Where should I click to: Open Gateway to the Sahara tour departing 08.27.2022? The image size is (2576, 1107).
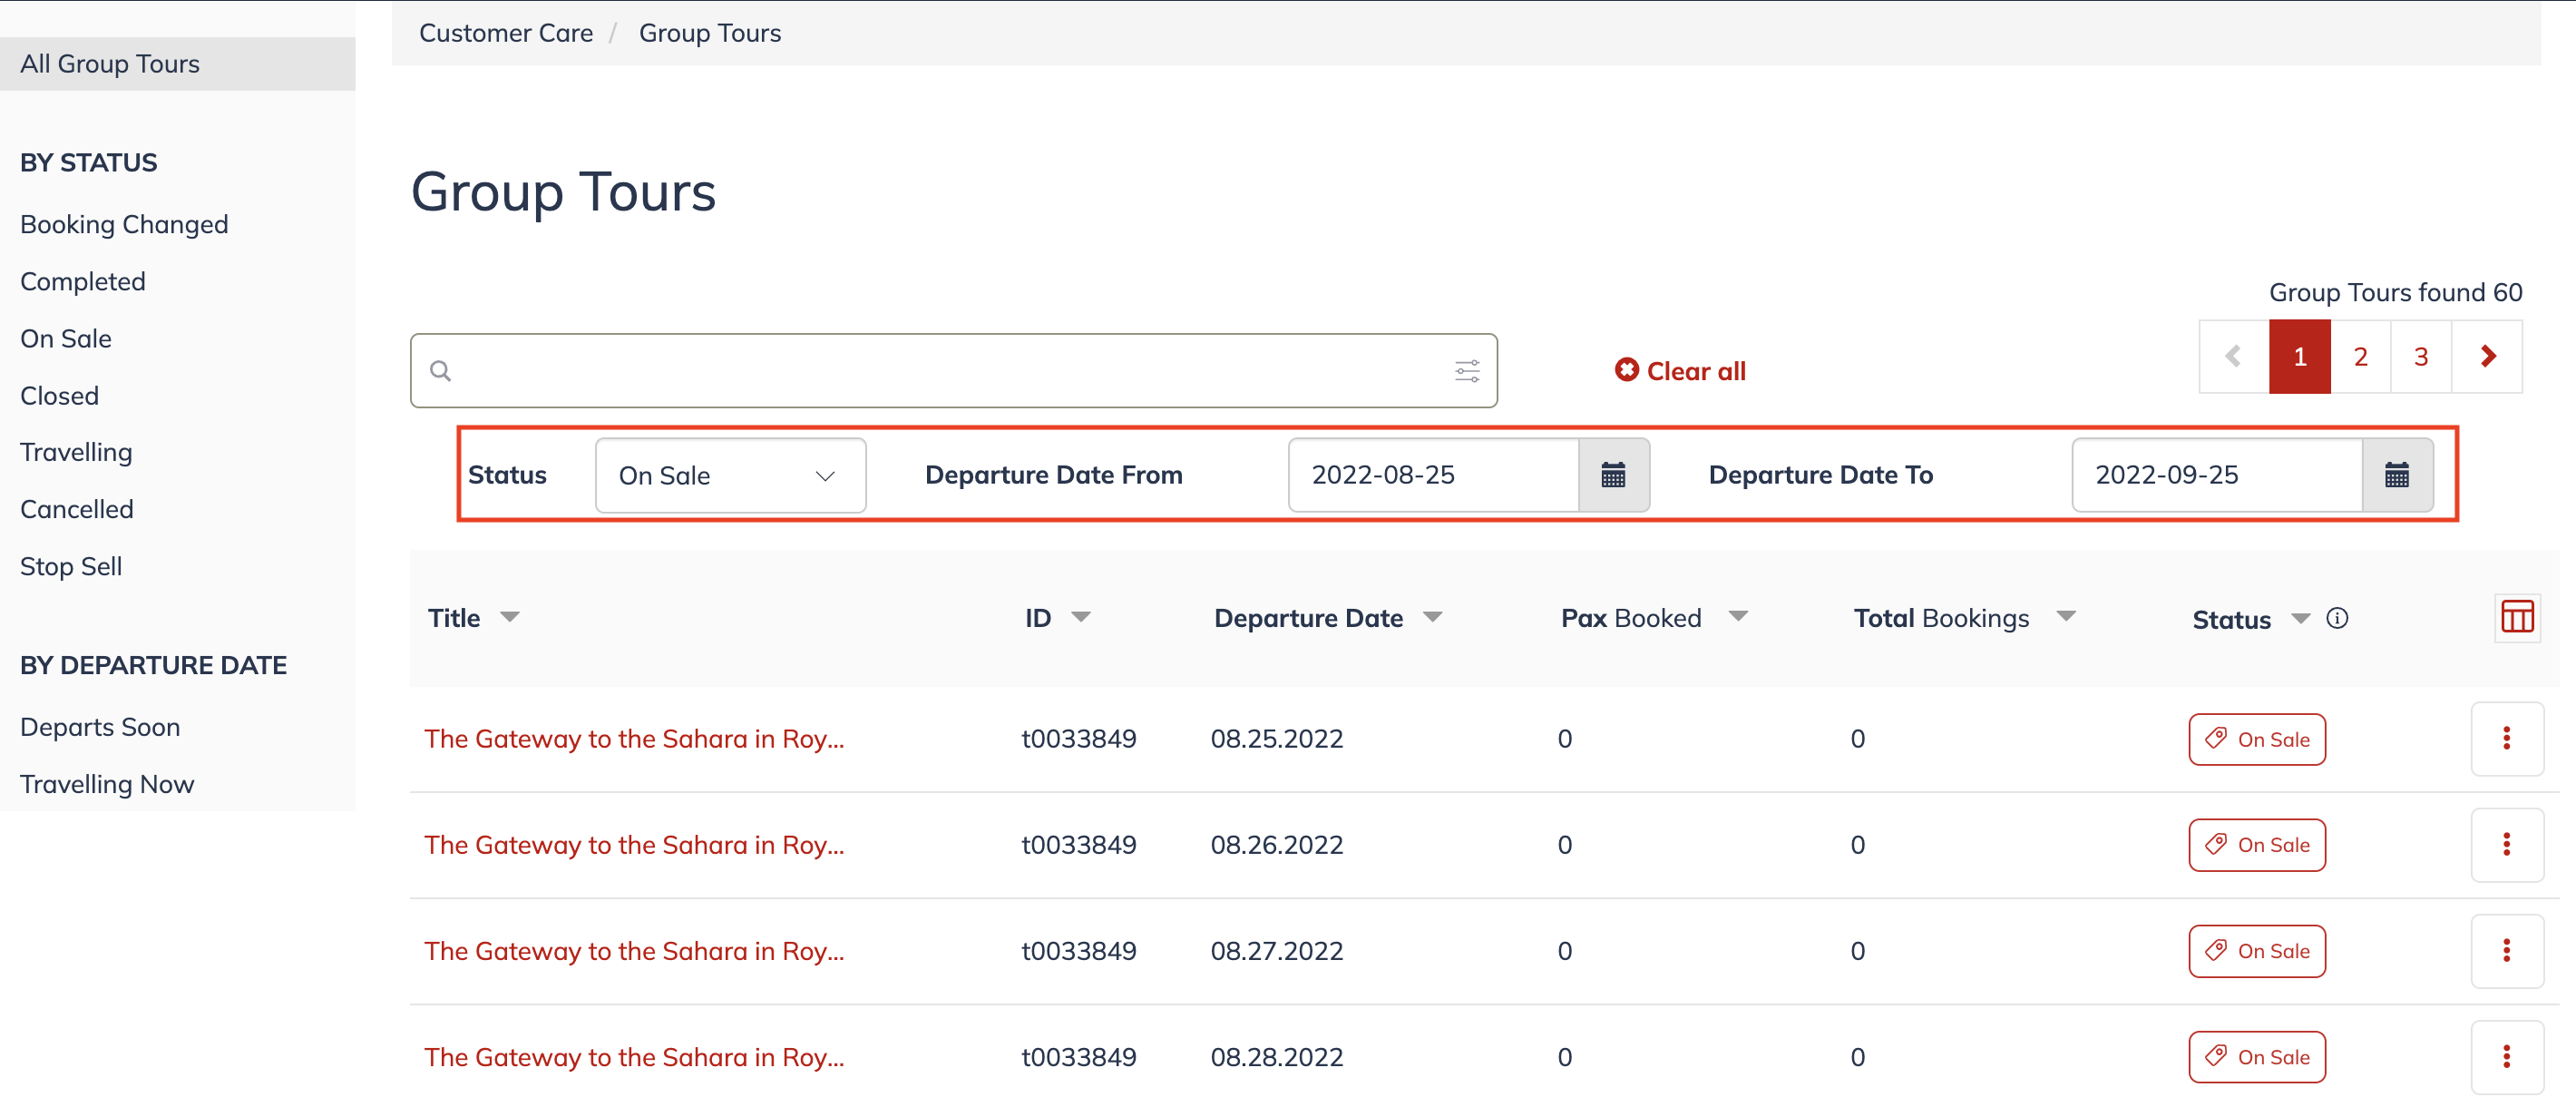coord(634,951)
